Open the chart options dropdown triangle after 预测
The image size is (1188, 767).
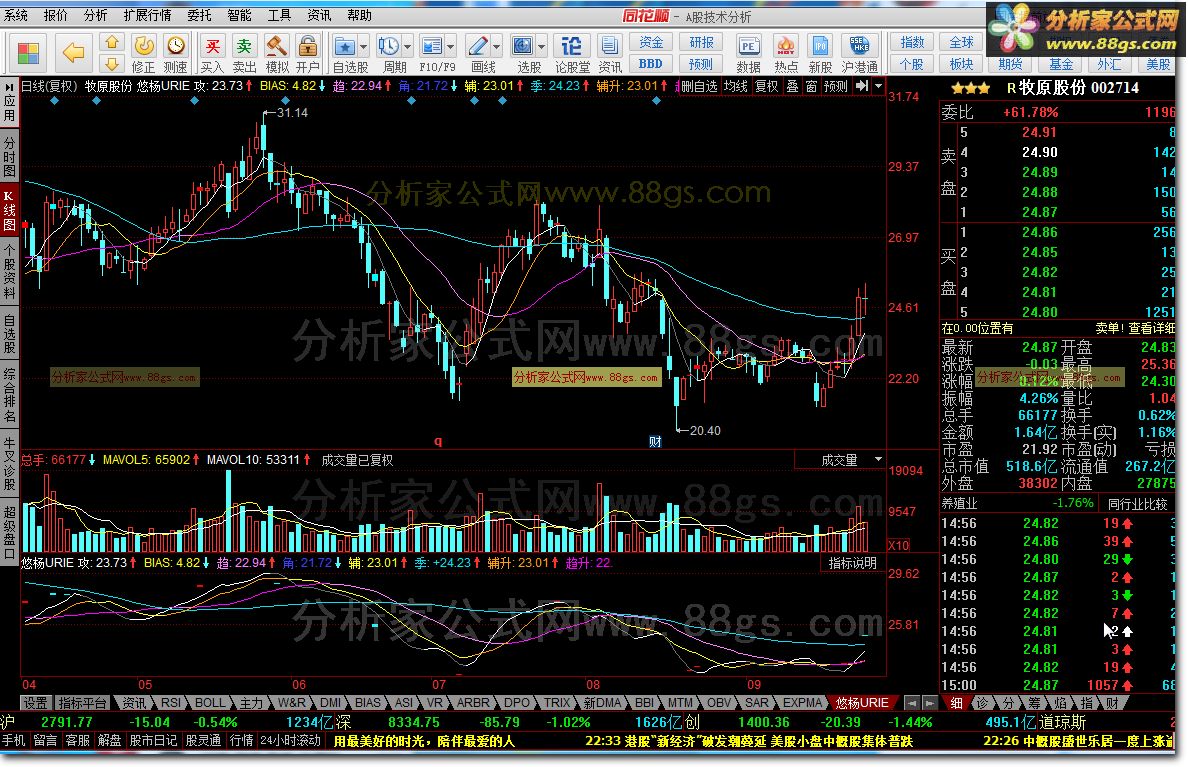tap(879, 86)
